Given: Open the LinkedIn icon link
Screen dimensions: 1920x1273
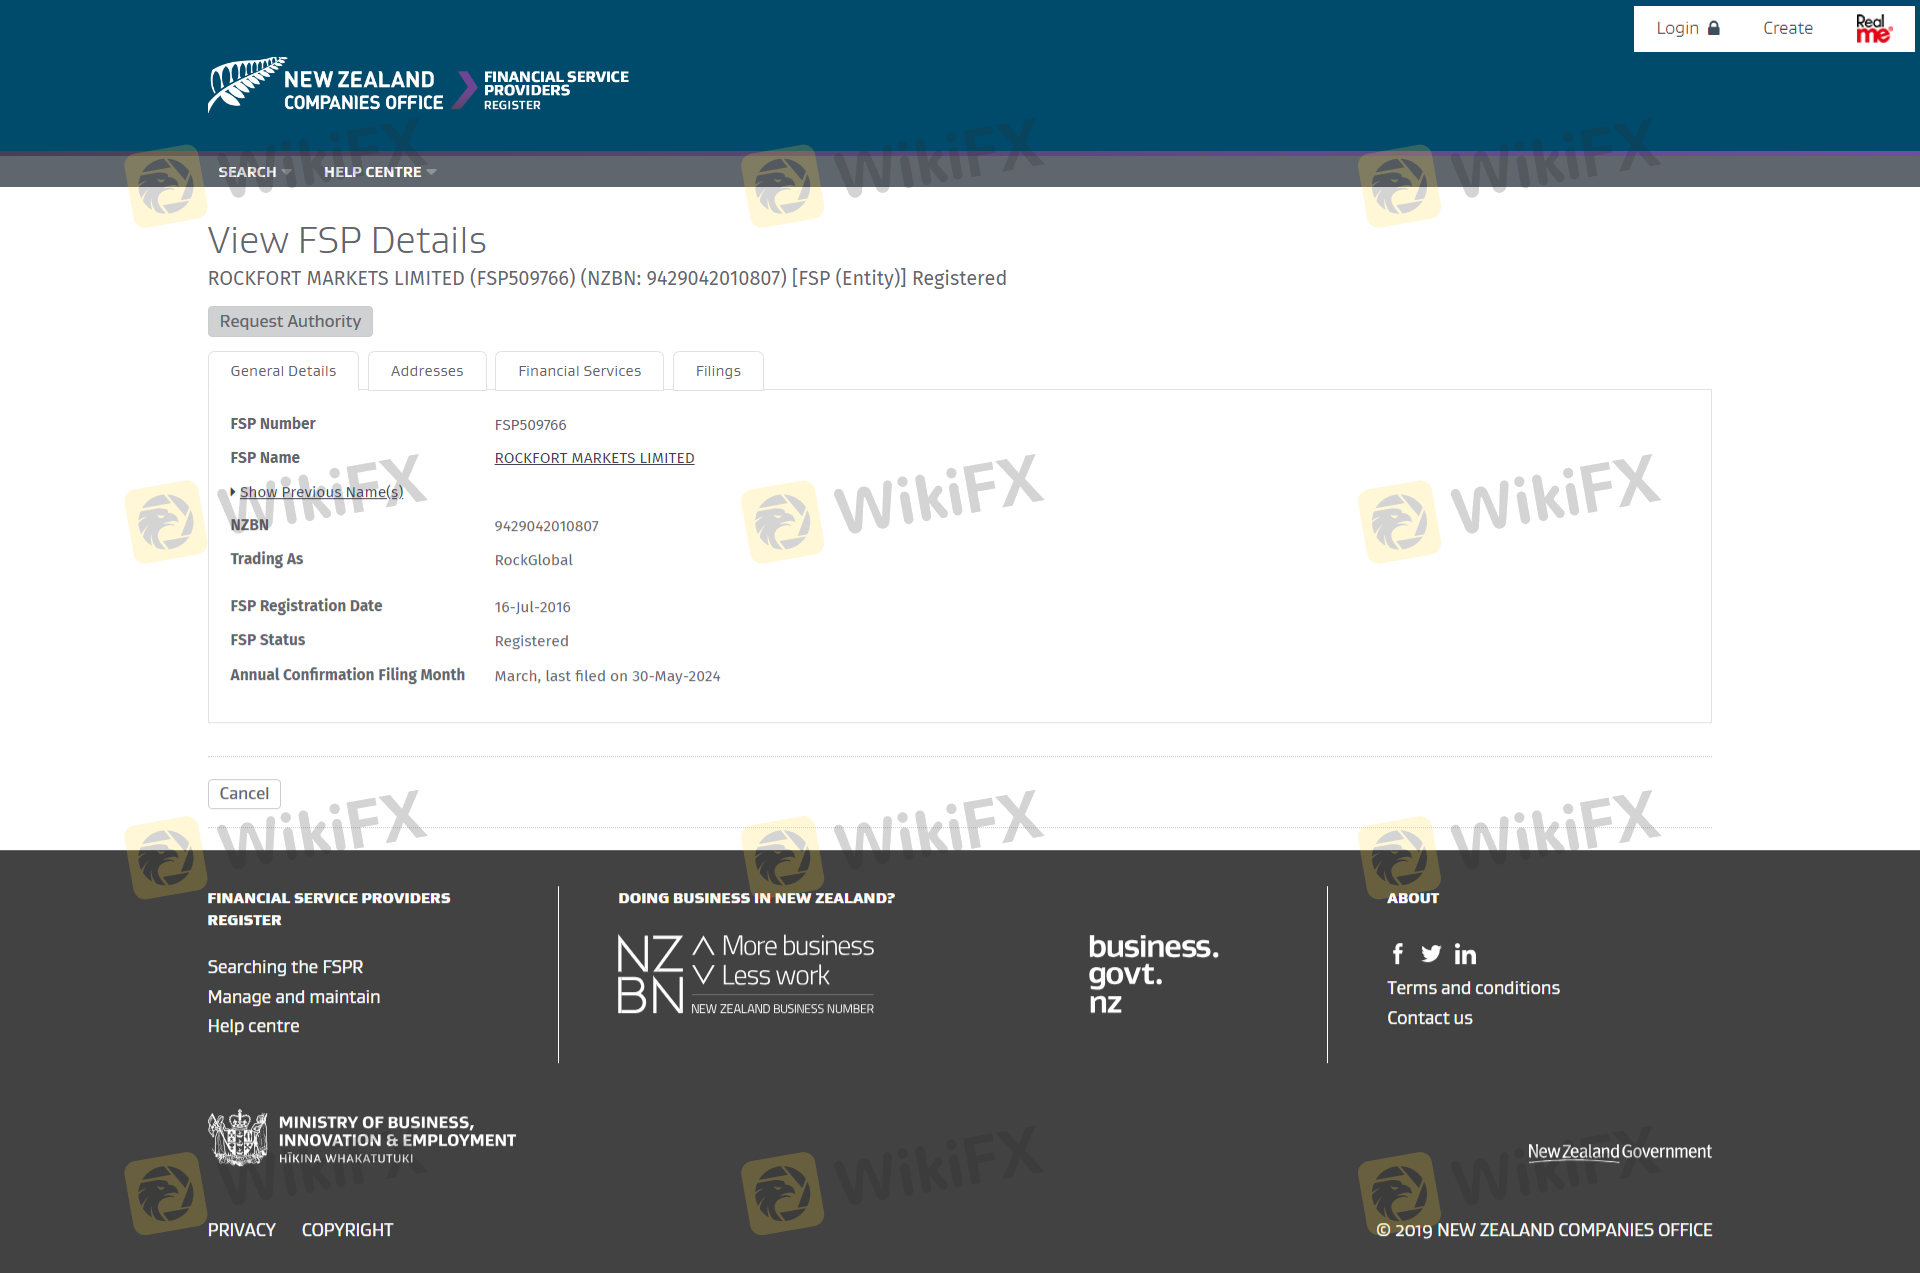Looking at the screenshot, I should pos(1465,954).
